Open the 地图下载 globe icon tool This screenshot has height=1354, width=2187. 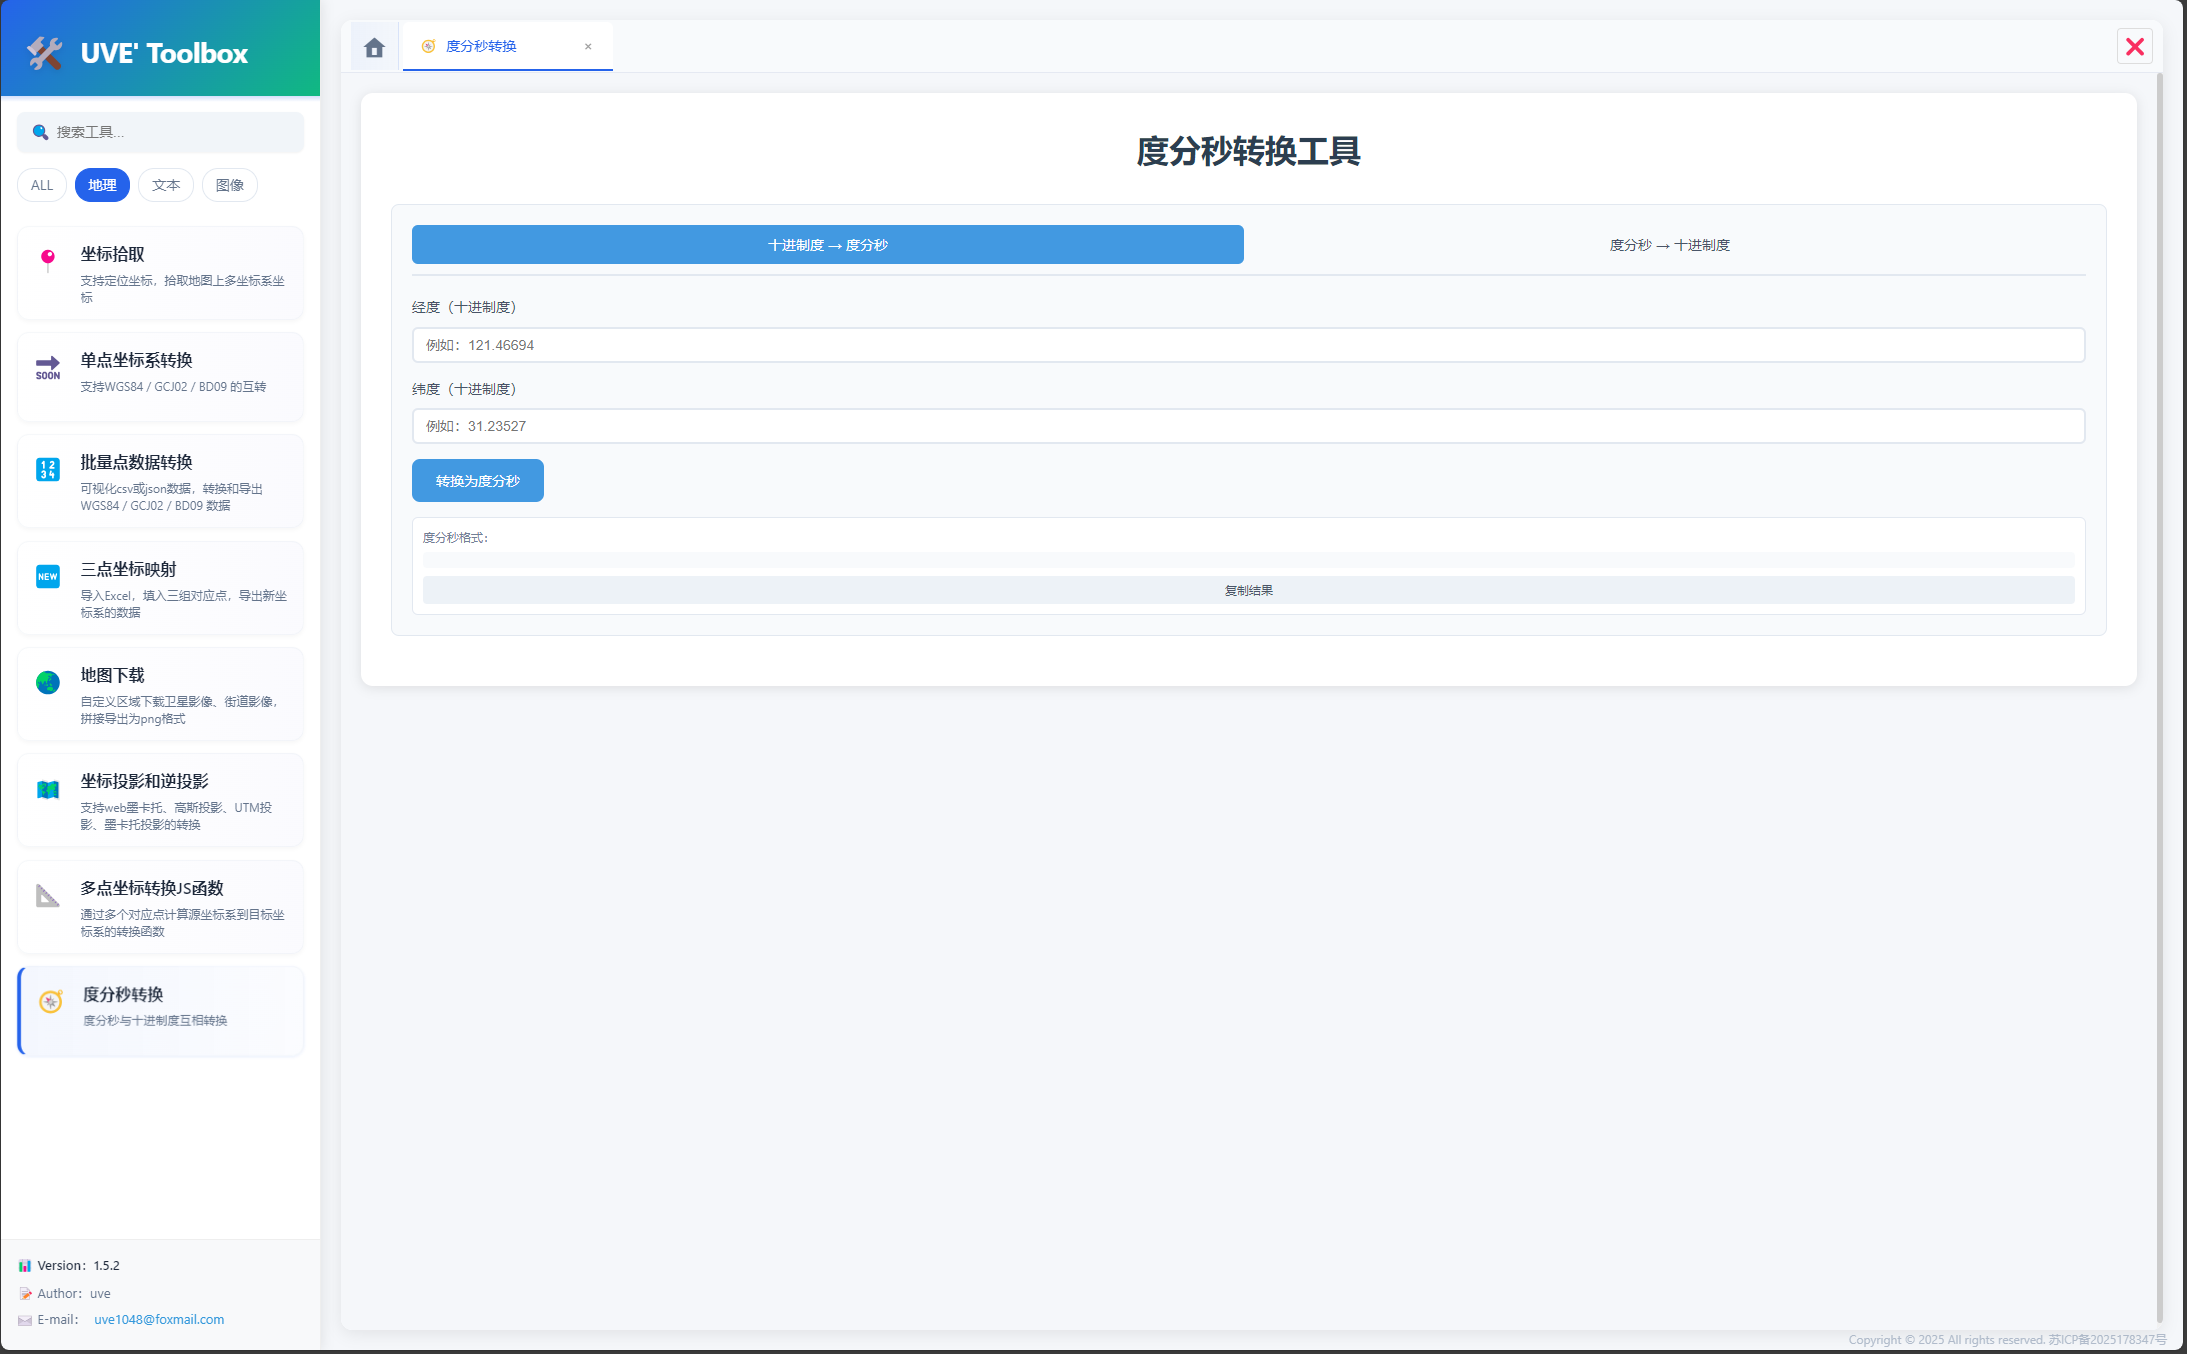(47, 682)
